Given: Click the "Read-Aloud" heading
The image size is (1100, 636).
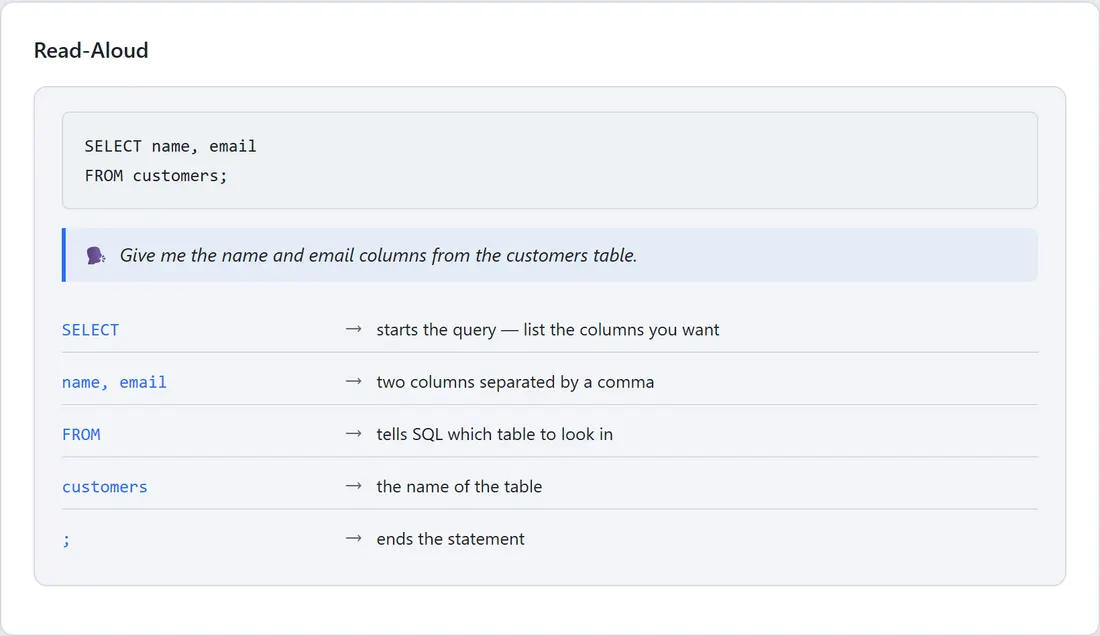Looking at the screenshot, I should (91, 50).
